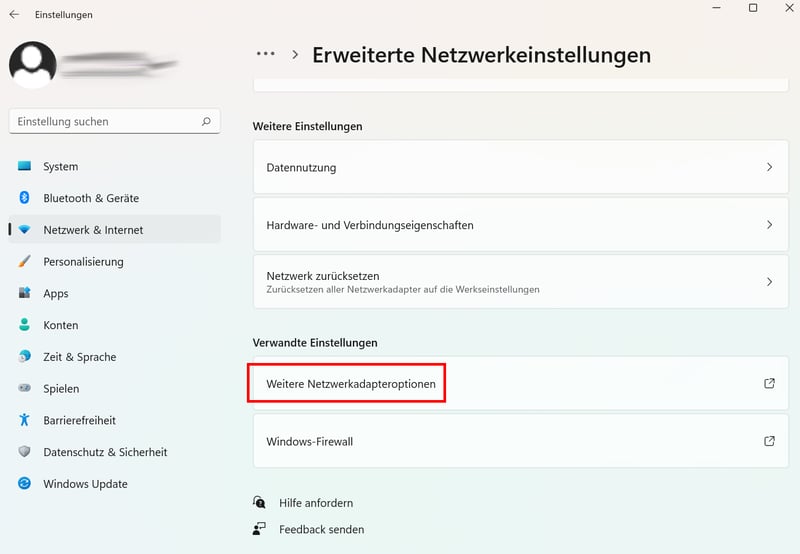Viewport: 800px width, 554px height.
Task: Open Hardware- und Verbindungseigenschaften chevron
Action: click(769, 225)
